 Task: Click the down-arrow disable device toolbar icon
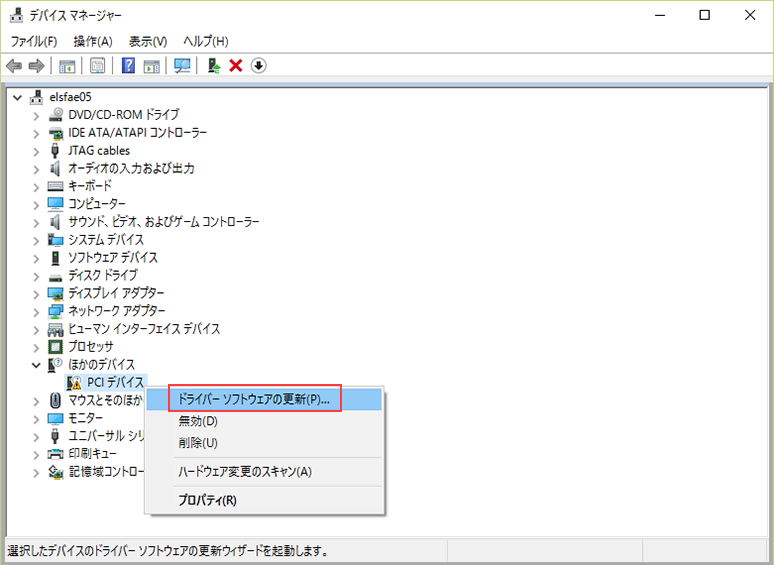click(258, 65)
